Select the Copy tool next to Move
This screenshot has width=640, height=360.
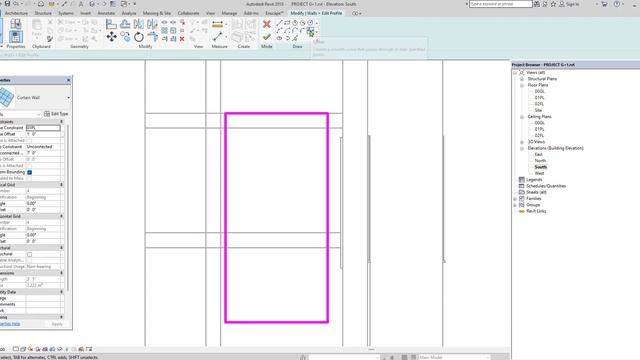125,37
